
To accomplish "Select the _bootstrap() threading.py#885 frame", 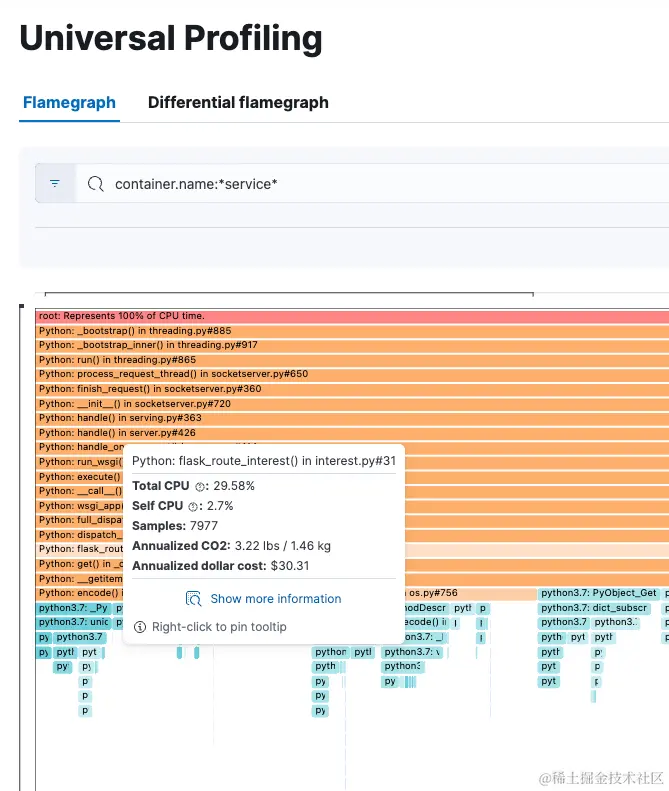I will pos(350,331).
